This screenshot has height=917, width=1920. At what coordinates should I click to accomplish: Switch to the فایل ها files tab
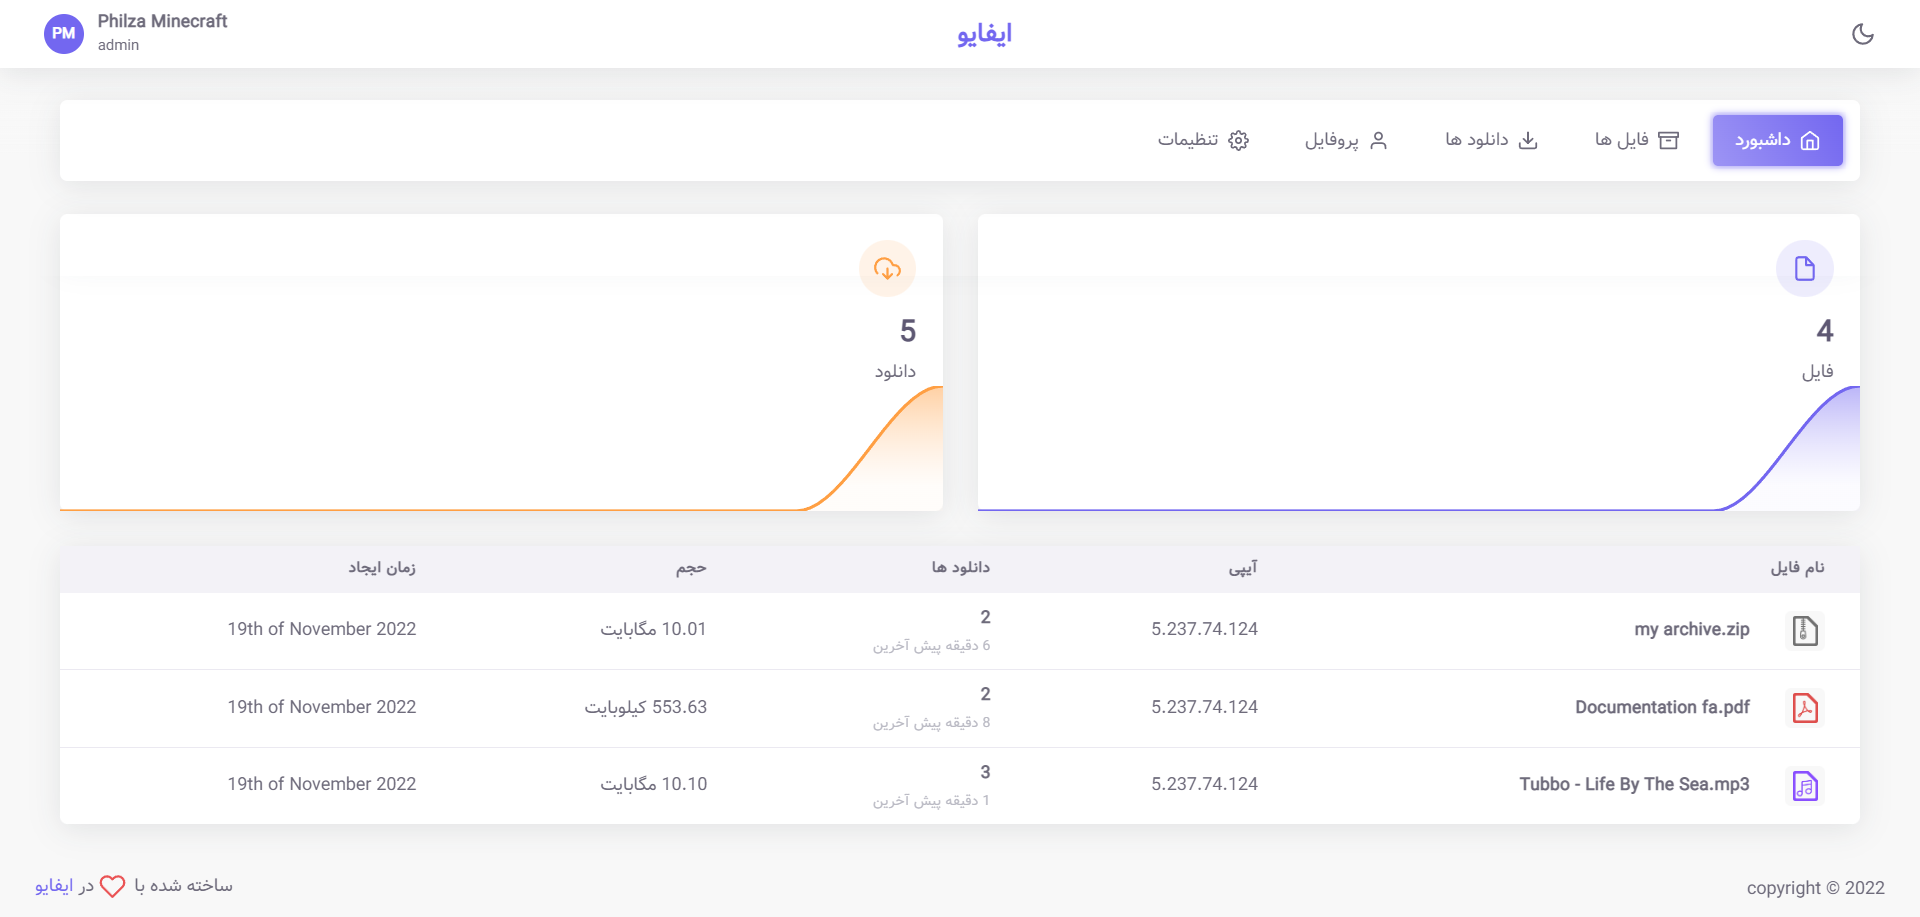pyautogui.click(x=1636, y=140)
